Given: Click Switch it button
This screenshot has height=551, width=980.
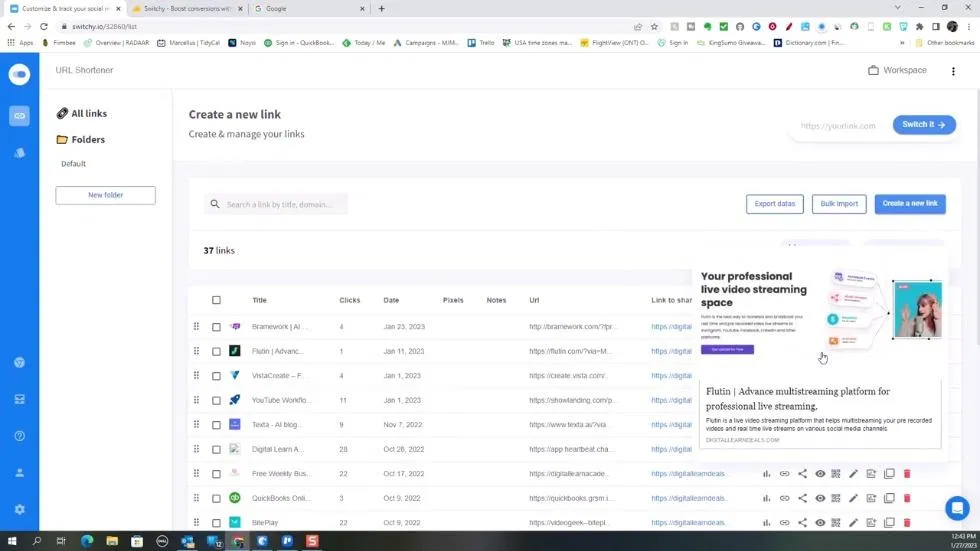Looking at the screenshot, I should click(924, 124).
